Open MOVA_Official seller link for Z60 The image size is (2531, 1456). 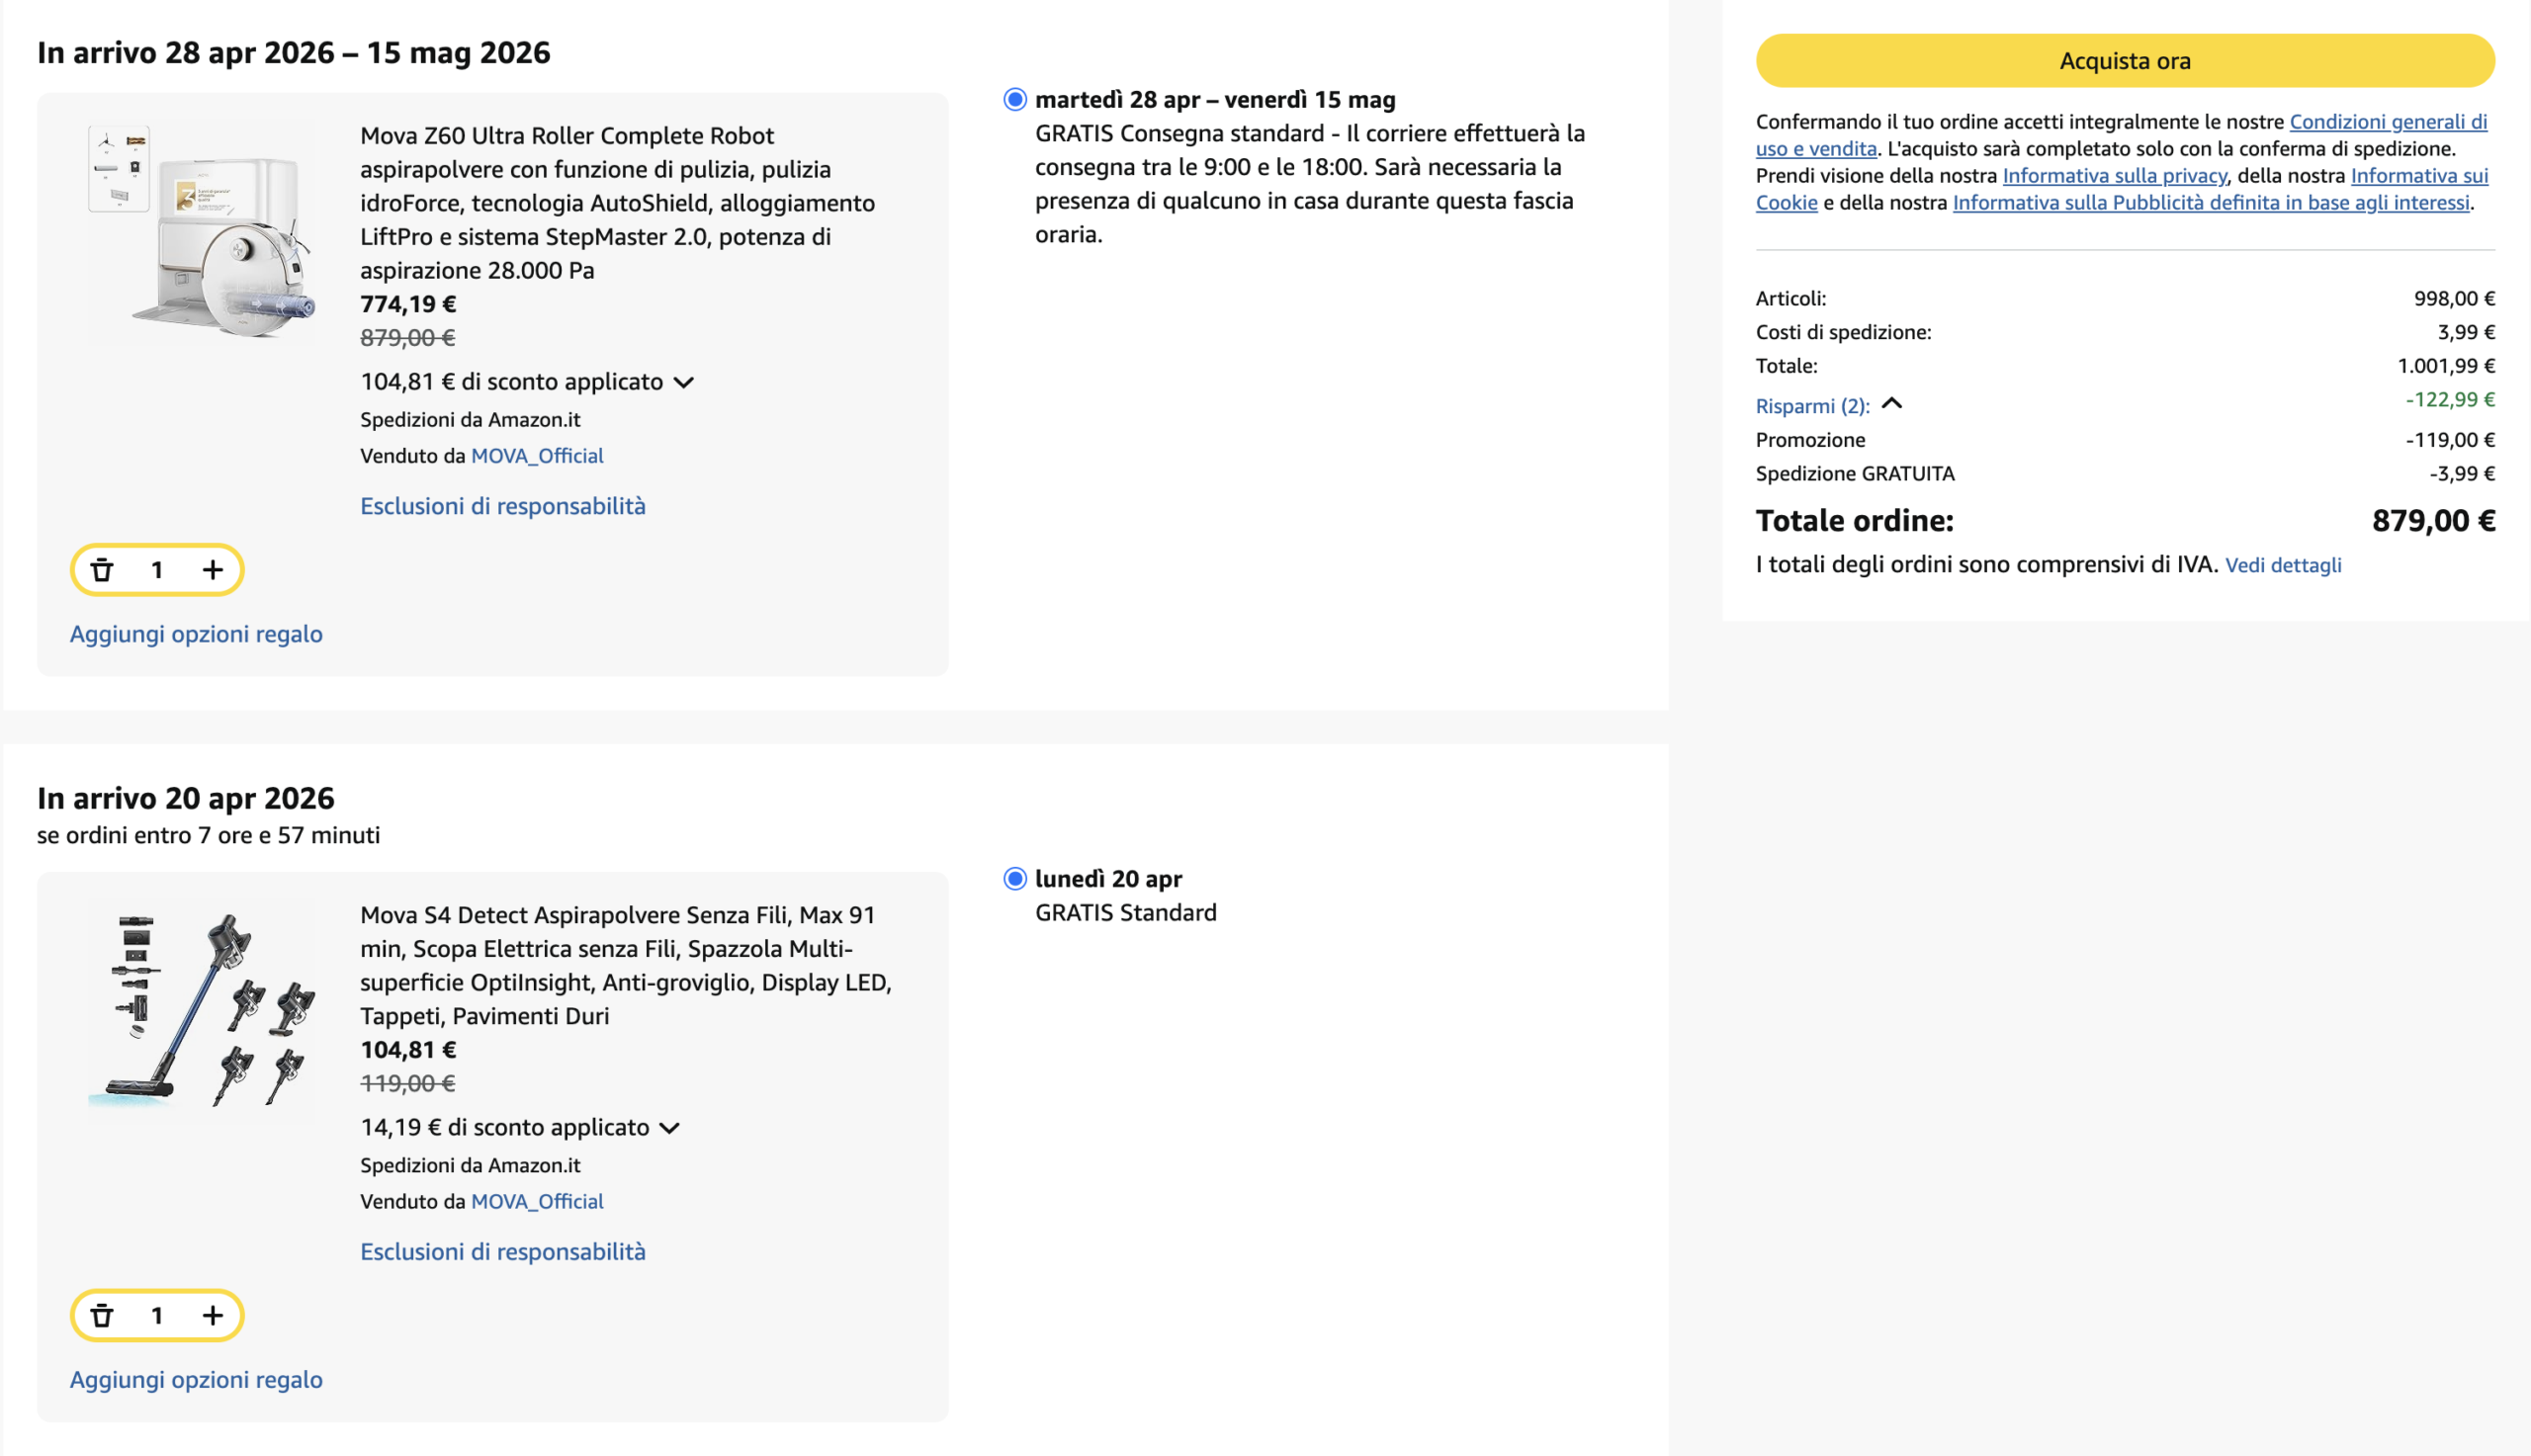point(536,456)
